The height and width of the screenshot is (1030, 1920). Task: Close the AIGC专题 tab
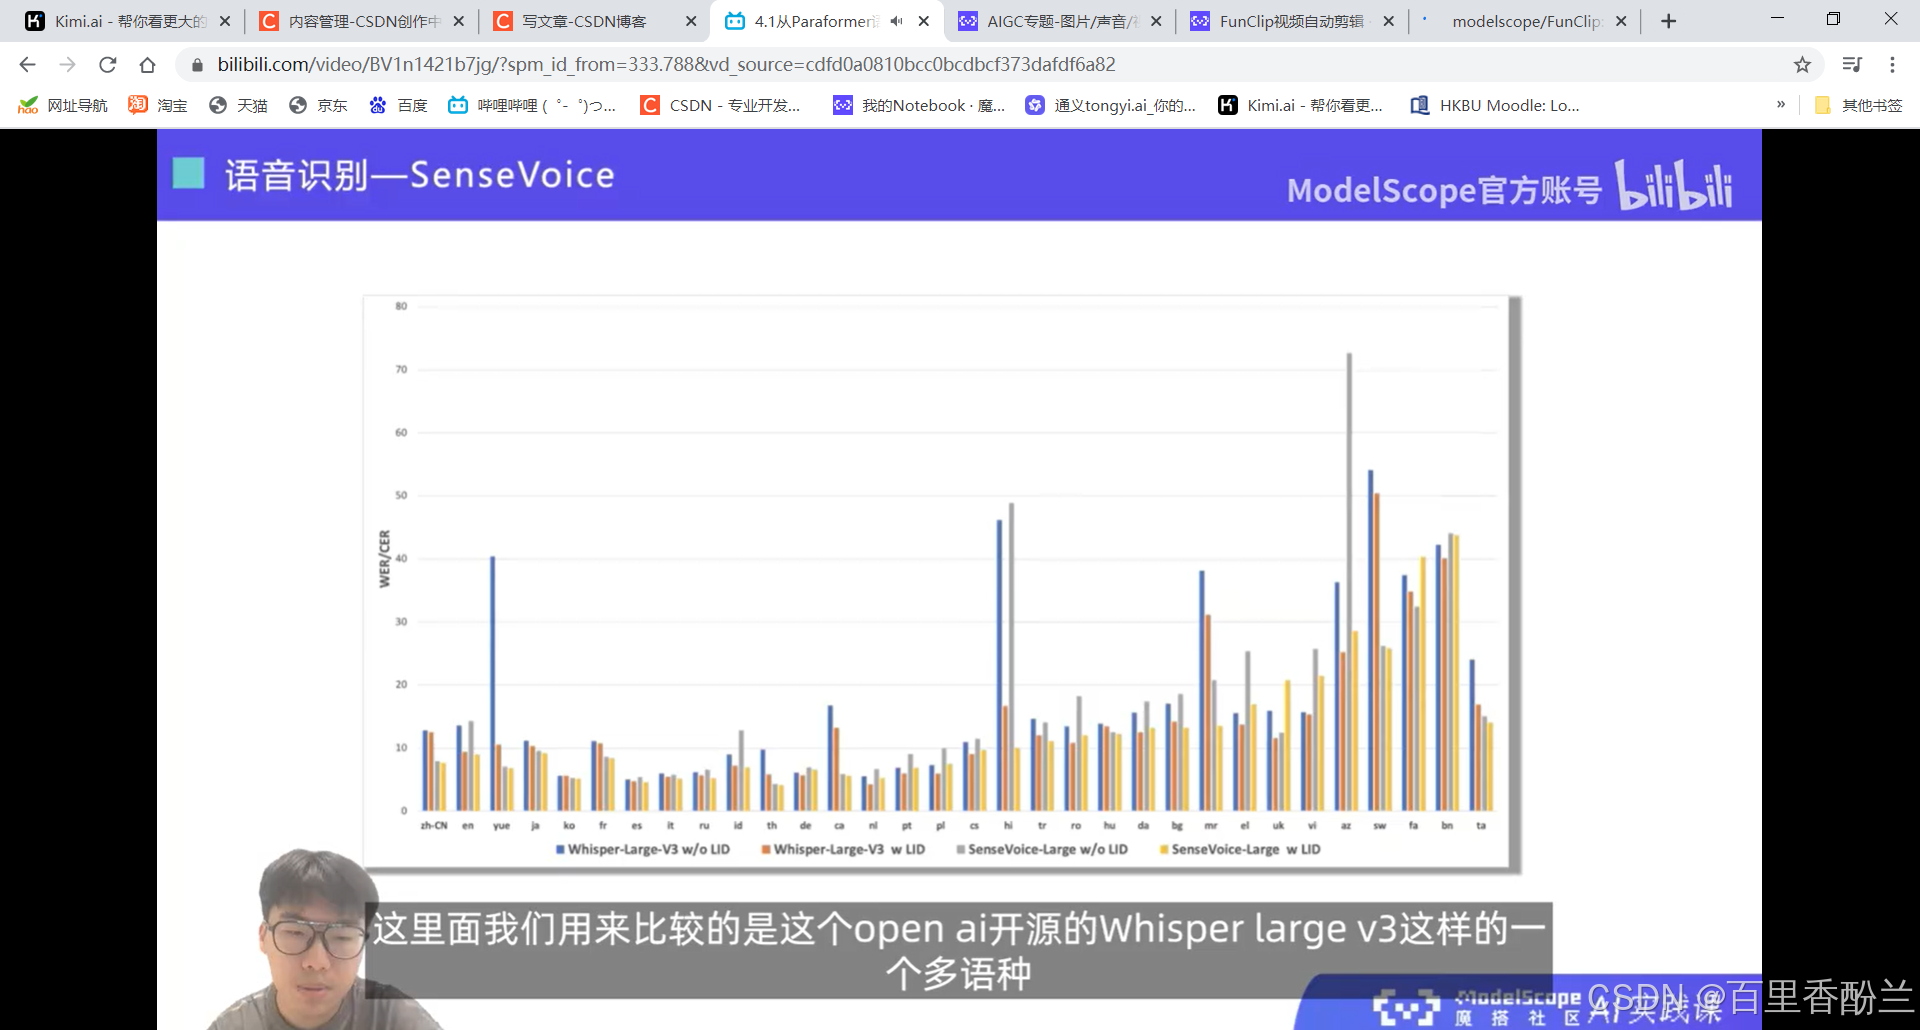pos(1156,21)
